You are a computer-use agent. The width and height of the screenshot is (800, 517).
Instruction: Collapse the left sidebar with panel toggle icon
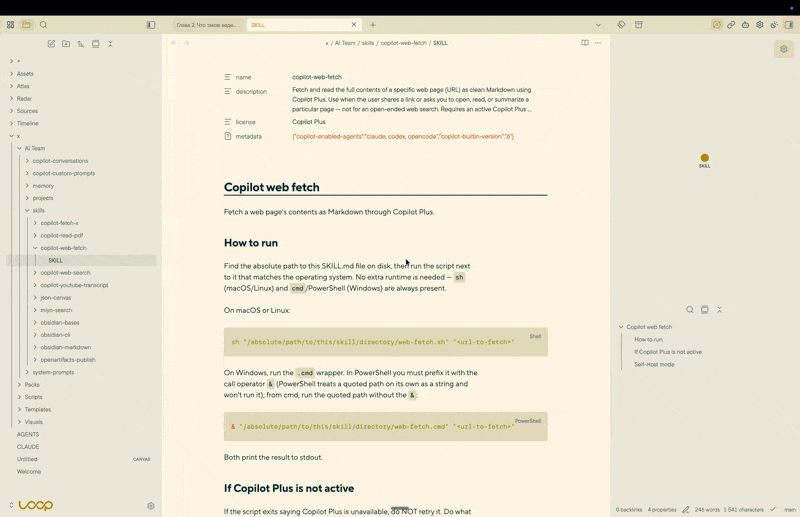[x=151, y=24]
